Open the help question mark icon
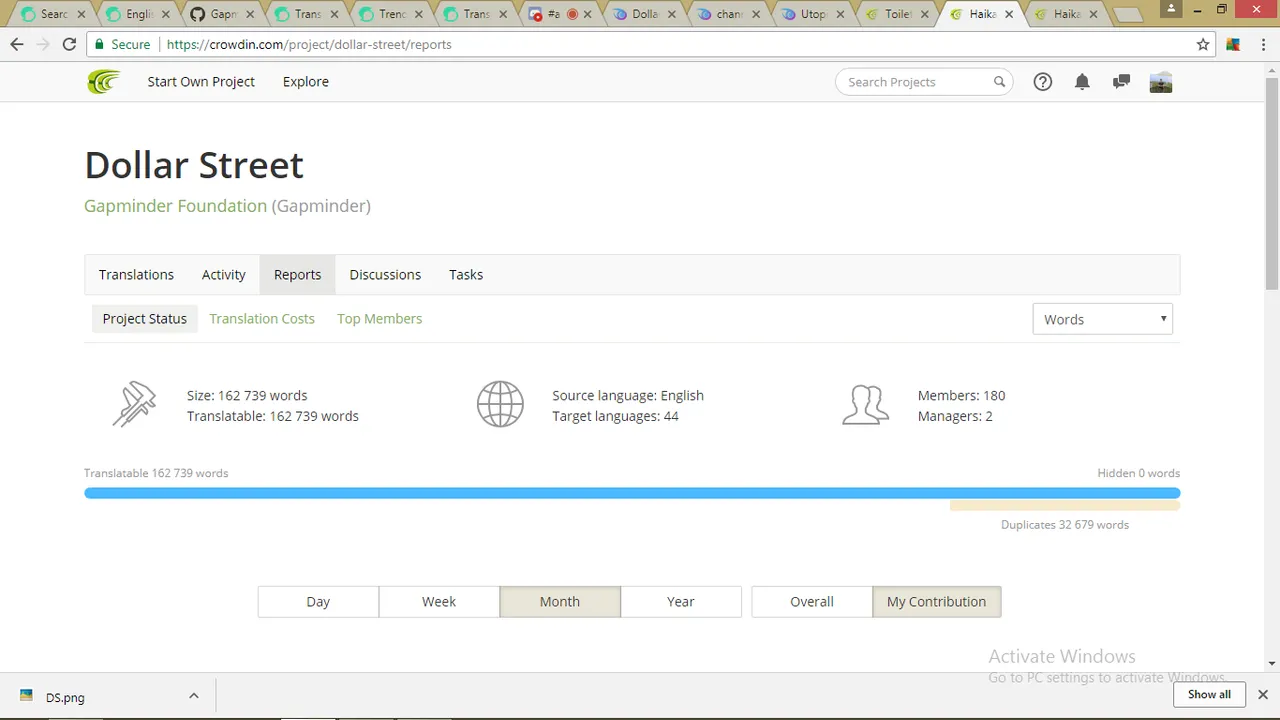Viewport: 1280px width, 720px height. [1043, 82]
